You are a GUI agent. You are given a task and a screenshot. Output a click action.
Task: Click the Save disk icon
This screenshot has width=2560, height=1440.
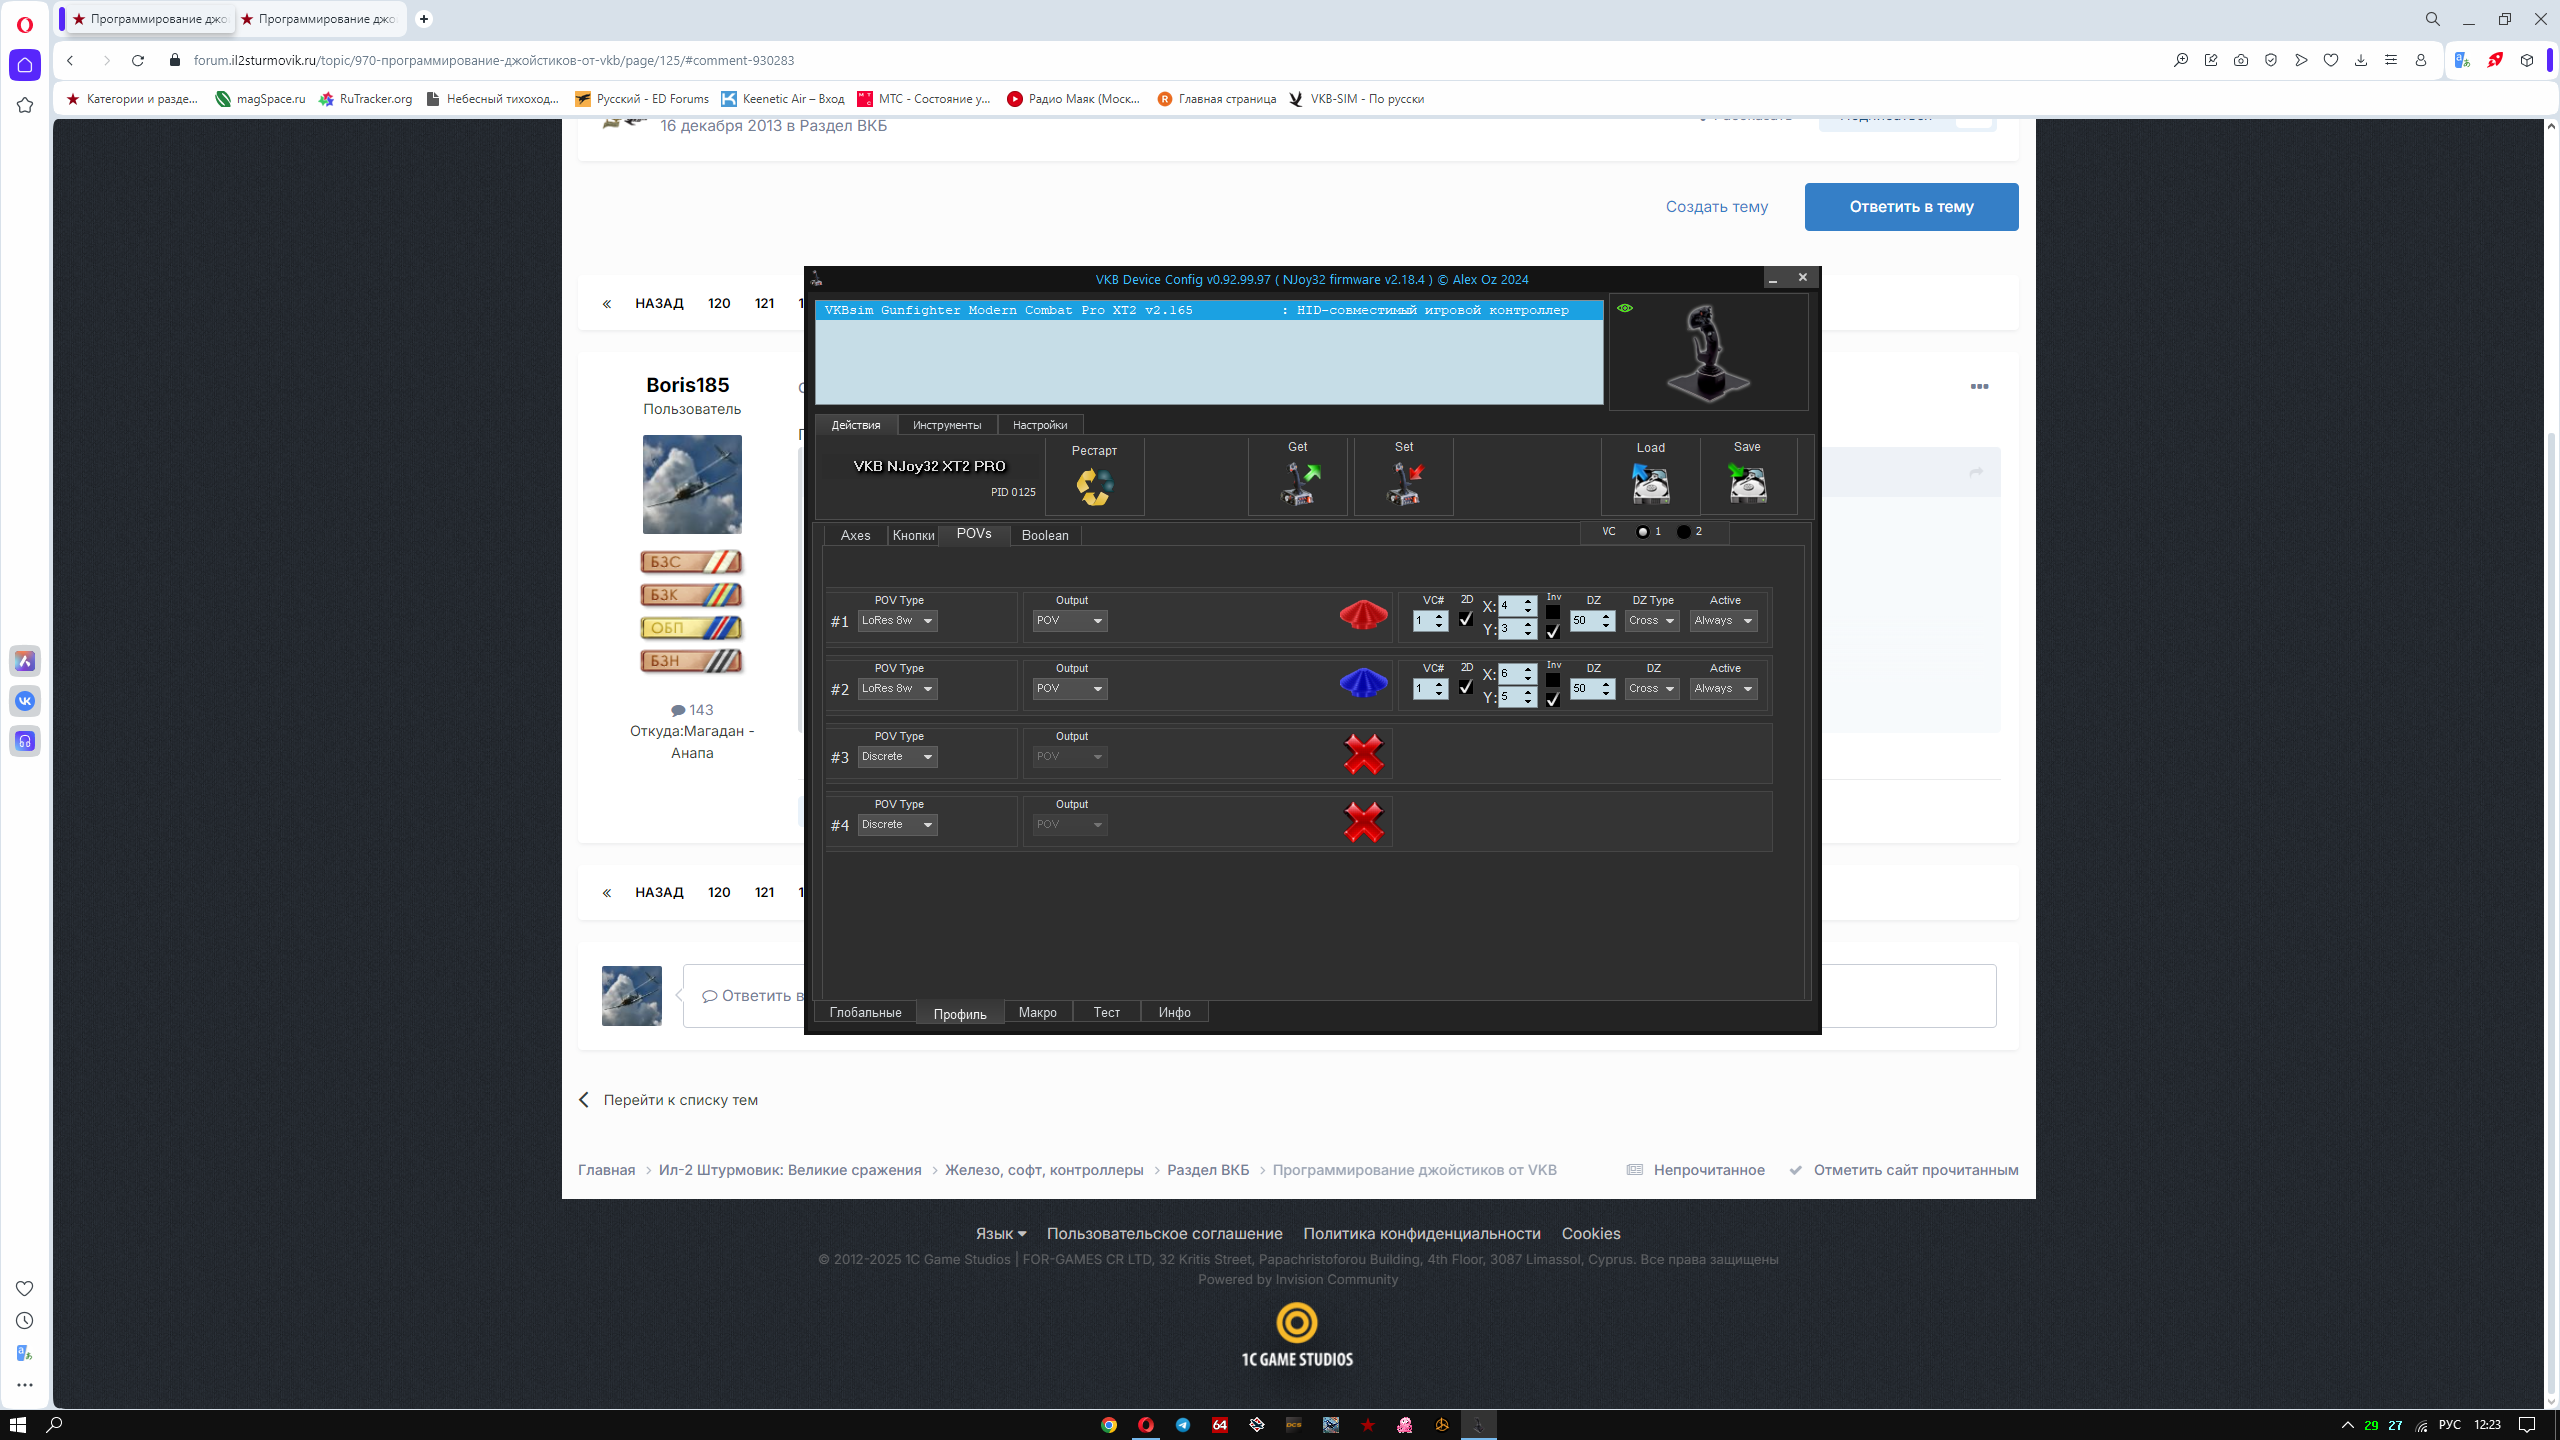click(1747, 484)
